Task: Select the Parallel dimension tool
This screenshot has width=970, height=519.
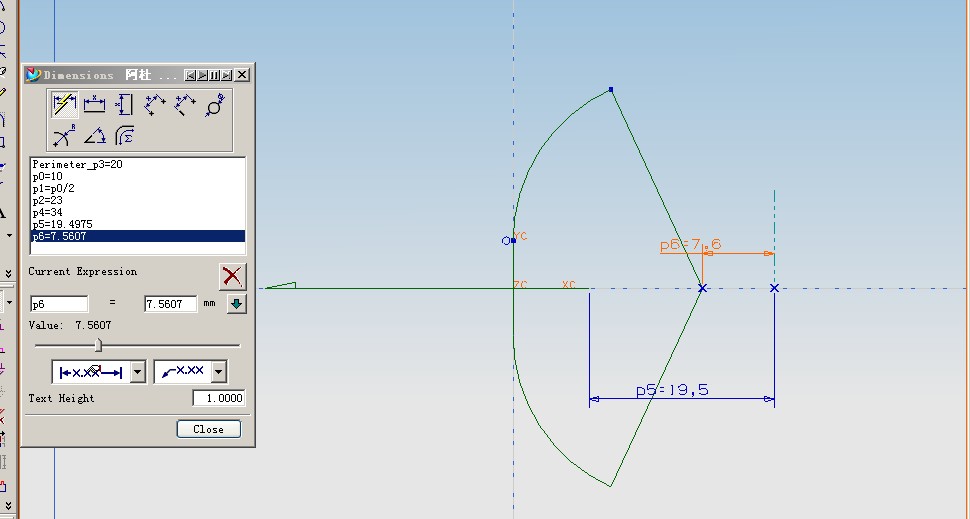Action: (x=155, y=105)
